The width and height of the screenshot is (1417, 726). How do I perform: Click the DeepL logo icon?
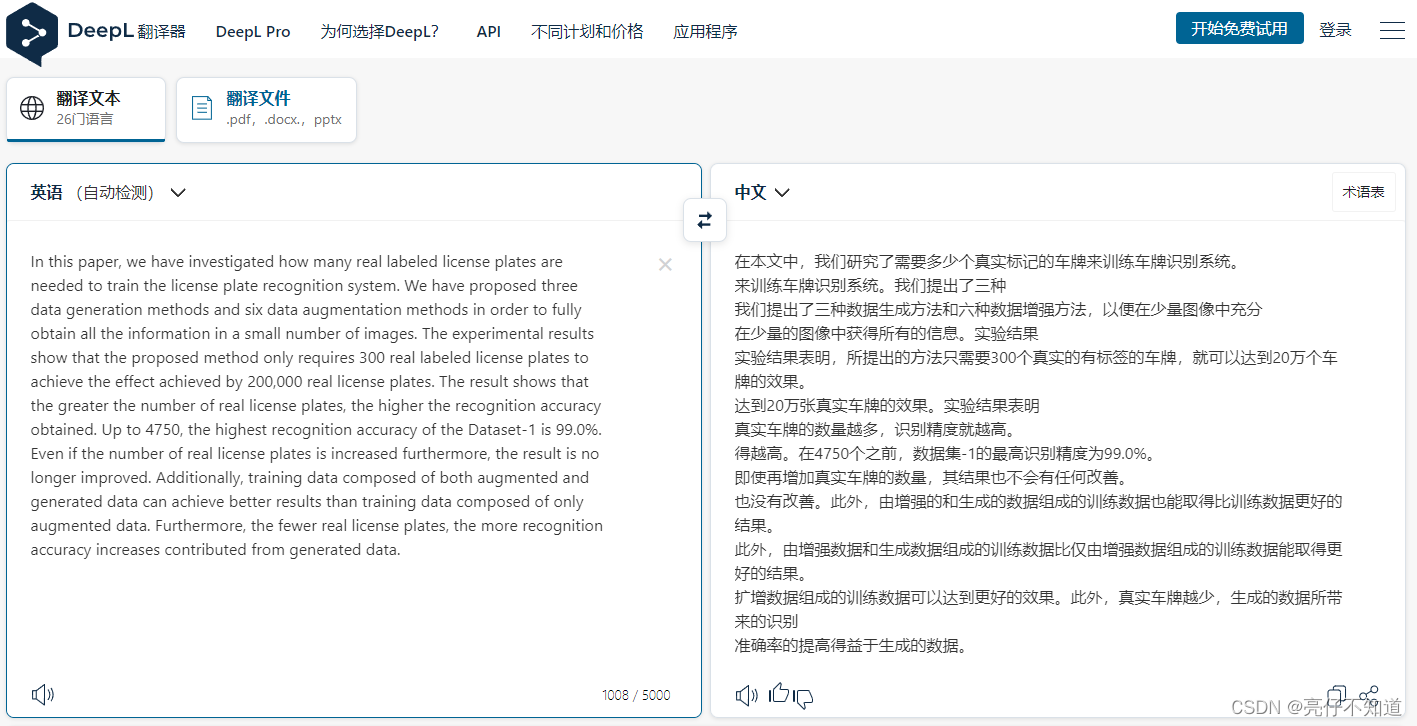click(32, 34)
